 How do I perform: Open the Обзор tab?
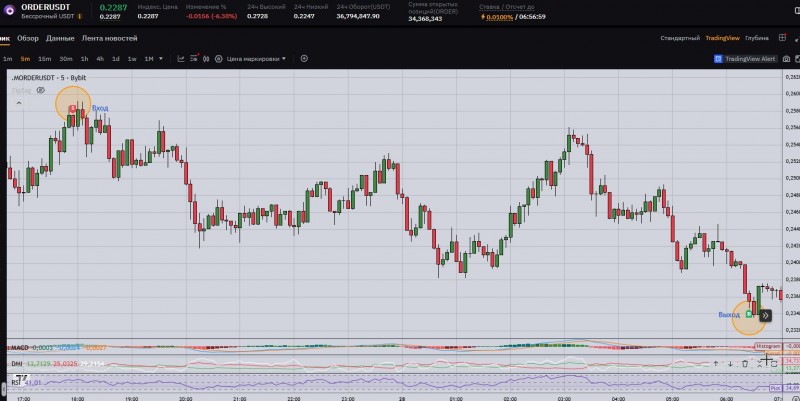click(x=28, y=38)
